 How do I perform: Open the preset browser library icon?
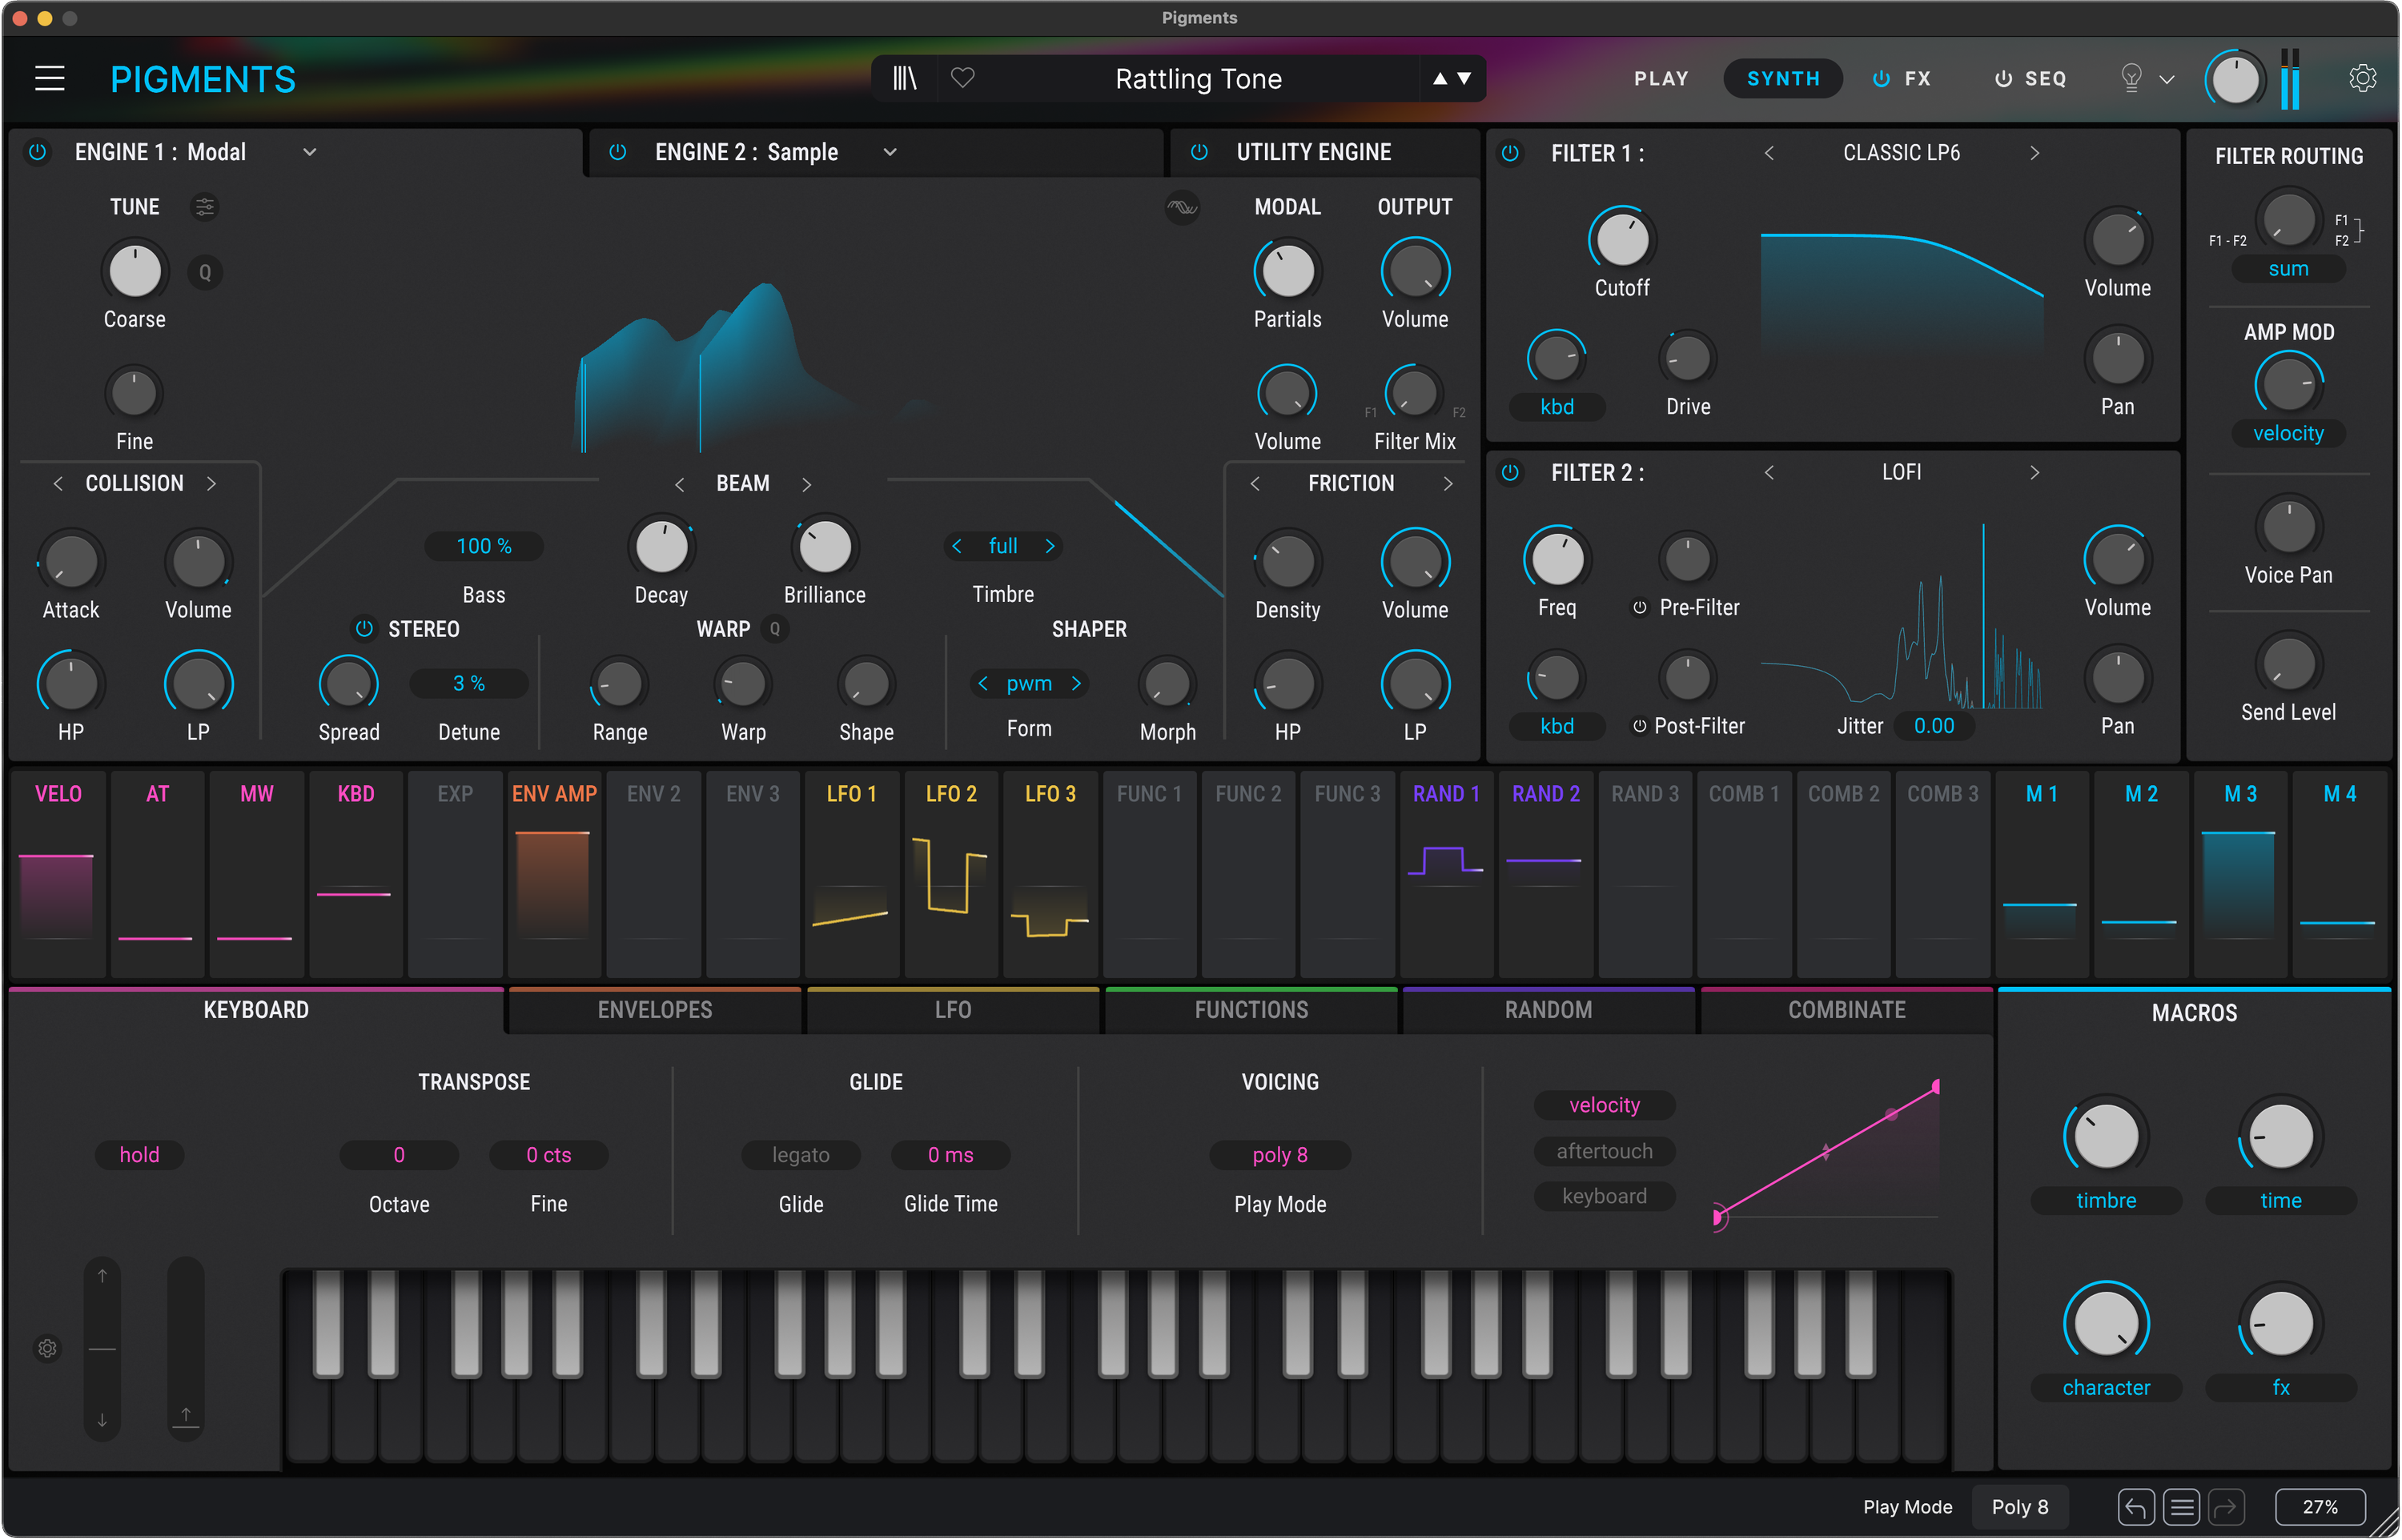904,78
